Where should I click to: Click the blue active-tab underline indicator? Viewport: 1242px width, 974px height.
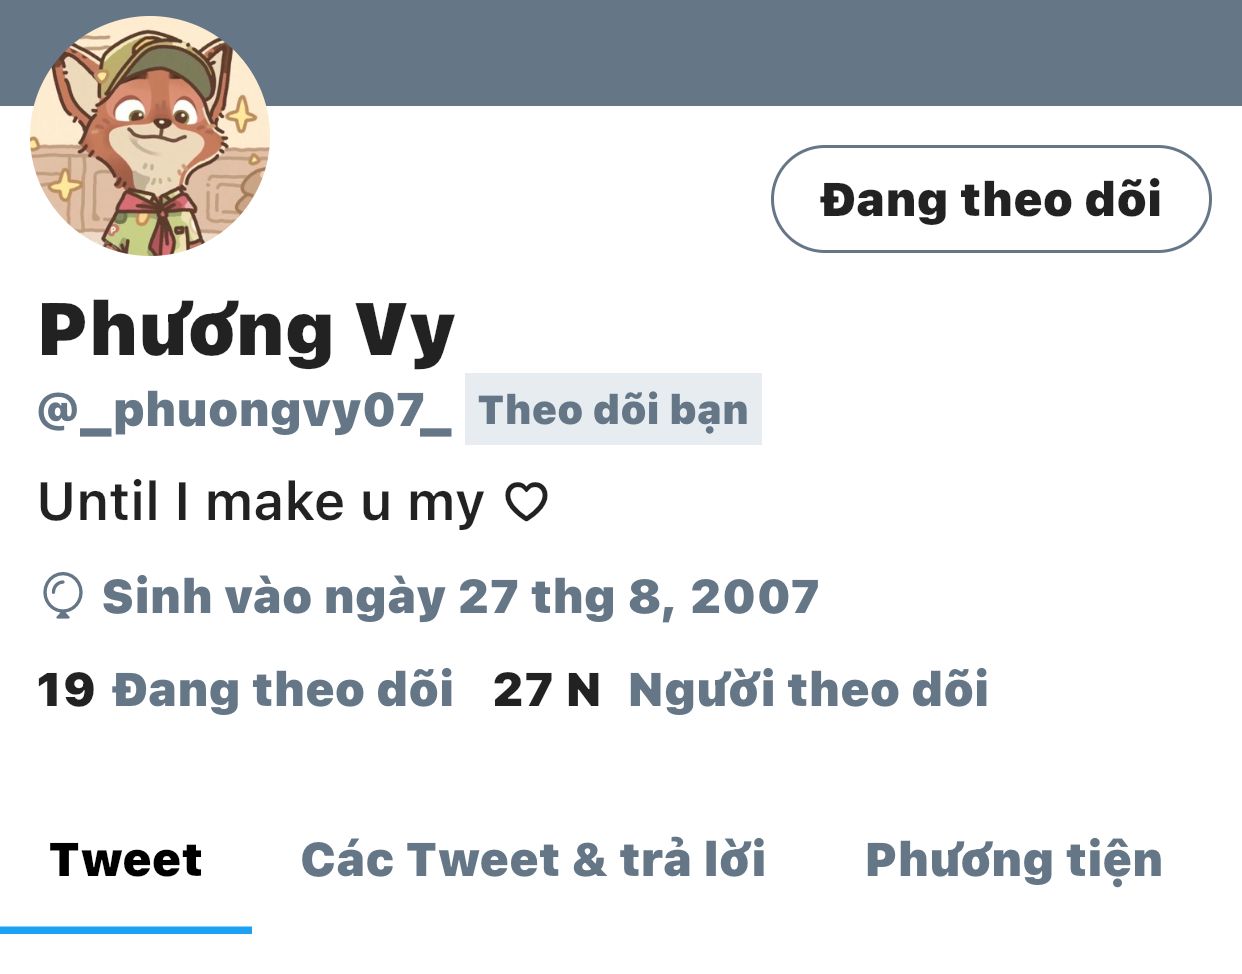coord(126,930)
